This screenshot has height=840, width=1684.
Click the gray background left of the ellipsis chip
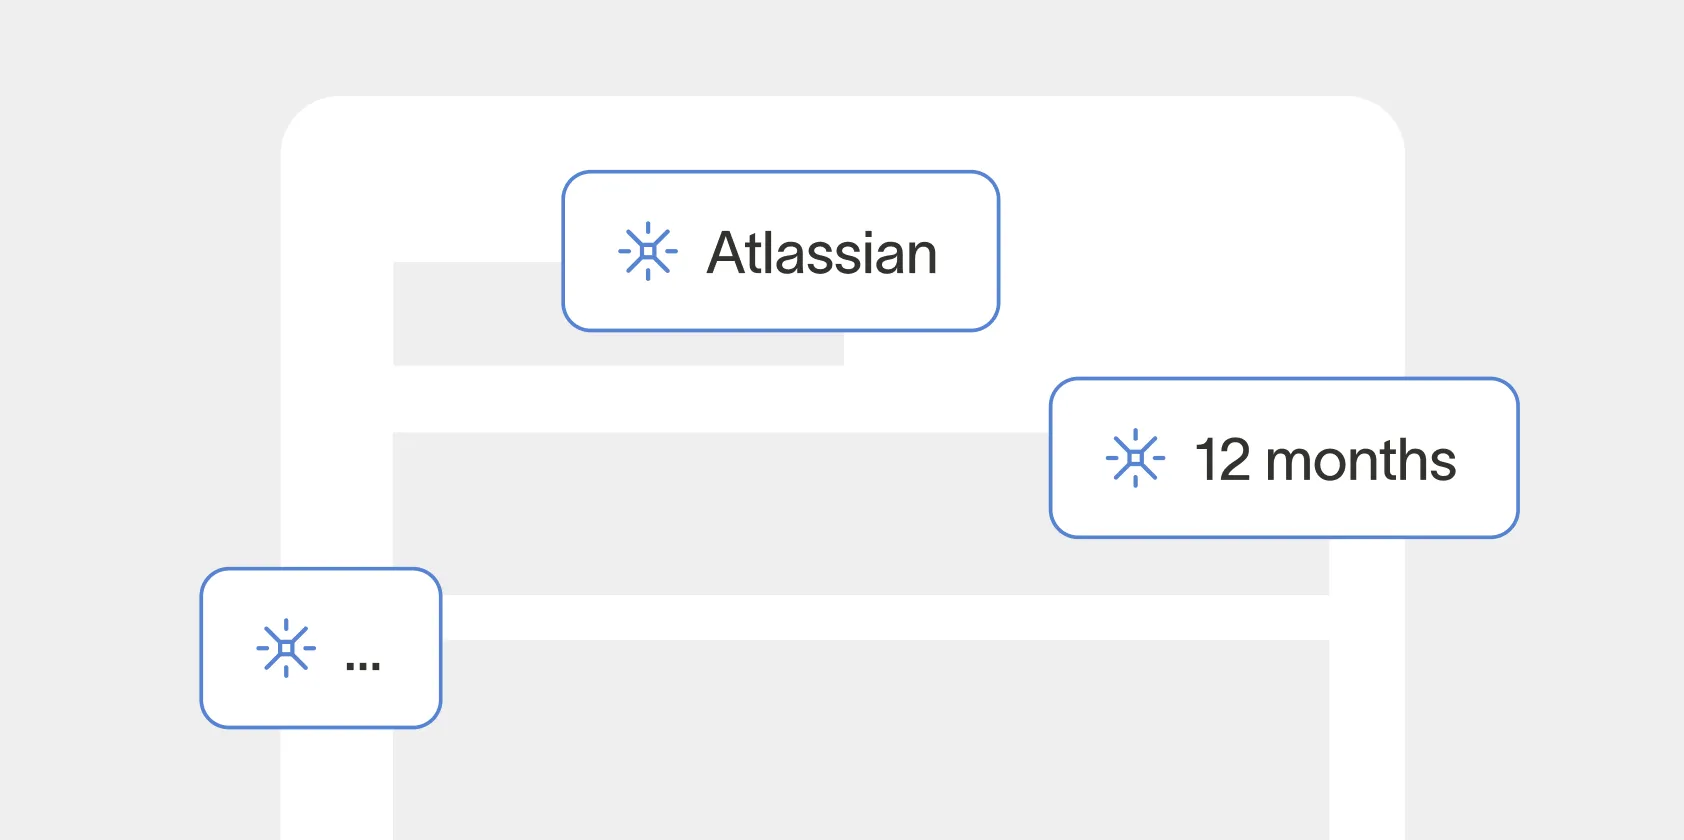point(100,648)
